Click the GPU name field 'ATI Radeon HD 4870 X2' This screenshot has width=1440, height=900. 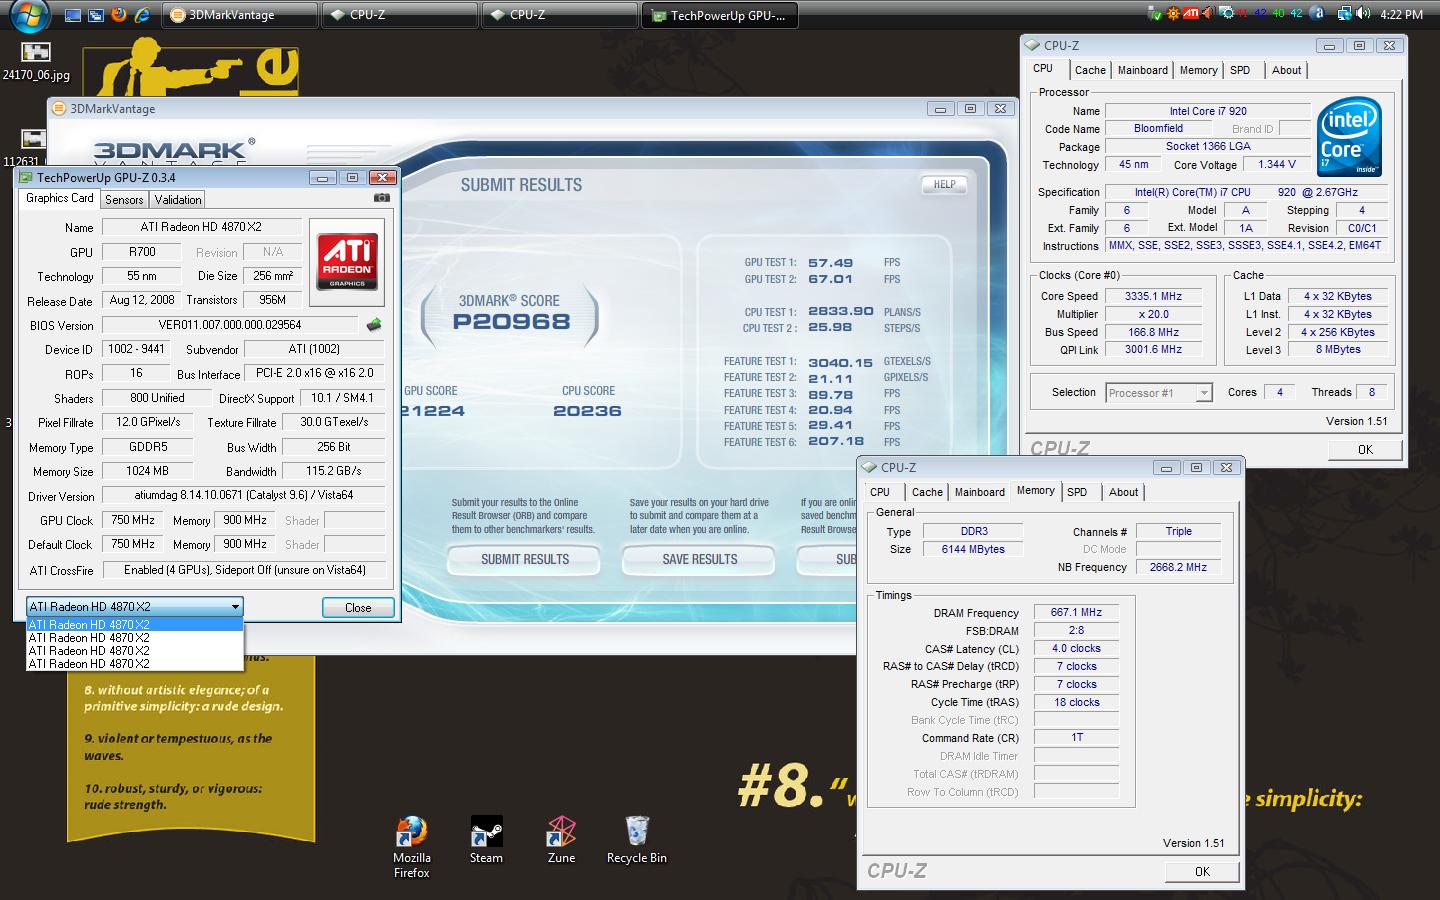202,227
